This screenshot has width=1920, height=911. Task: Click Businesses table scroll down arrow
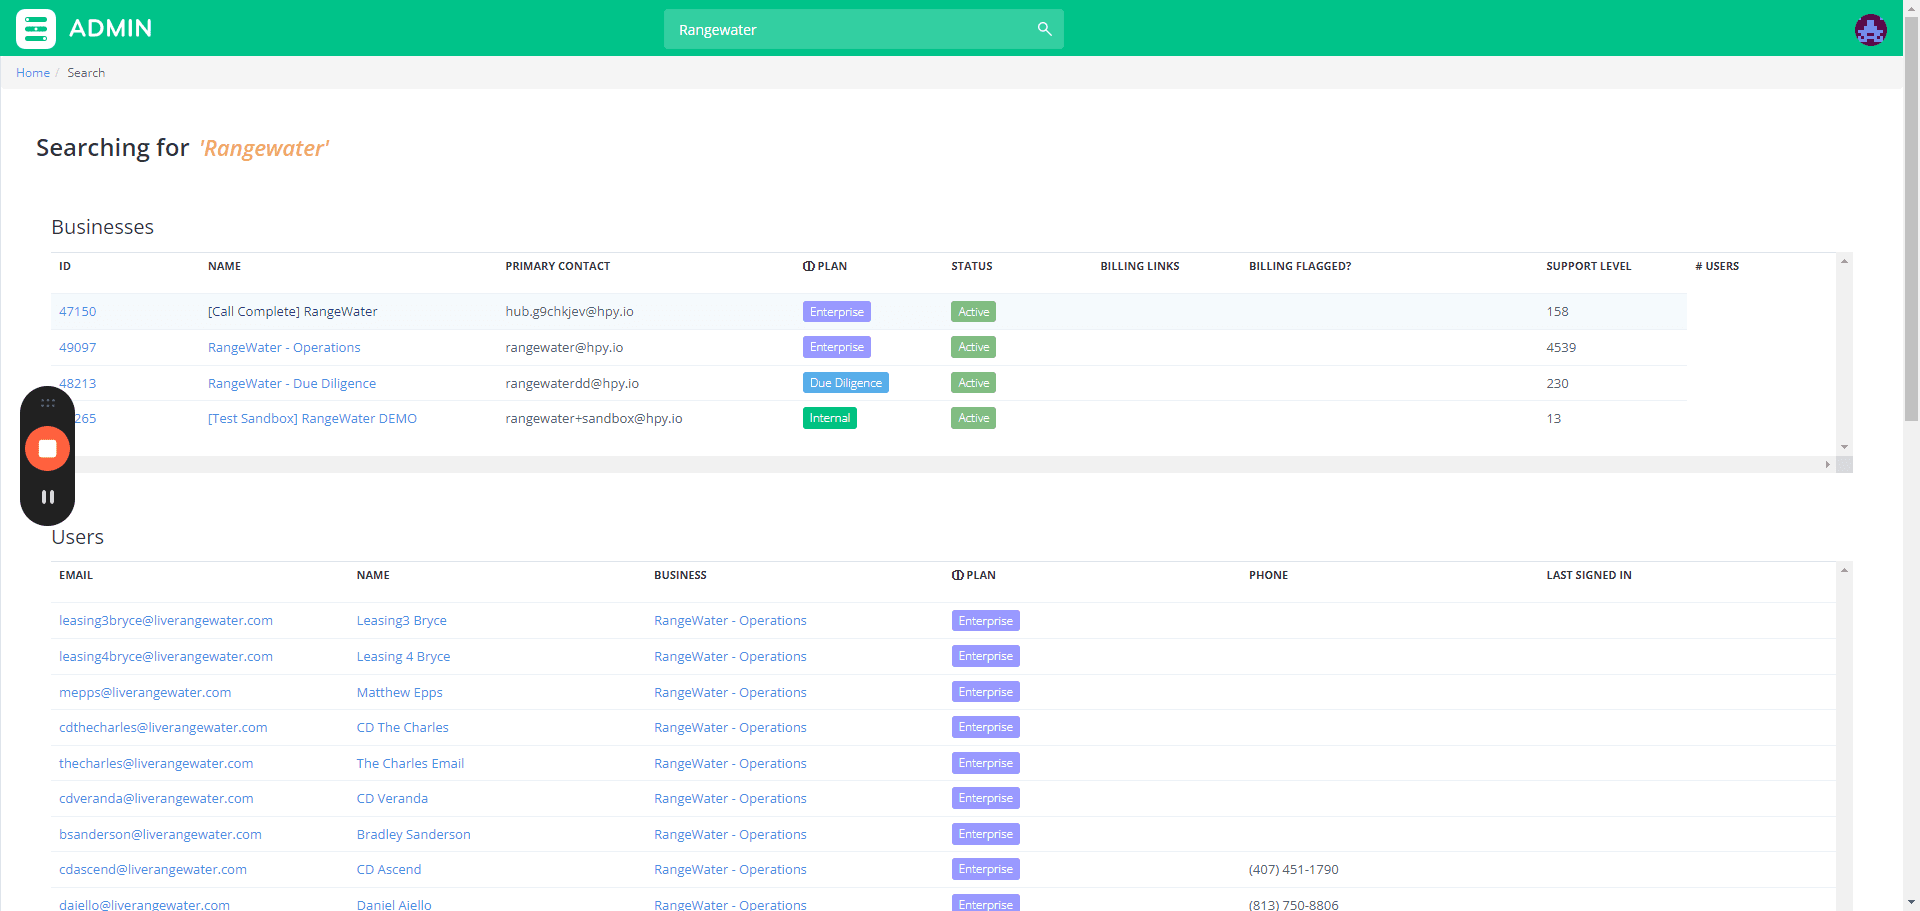pyautogui.click(x=1844, y=447)
